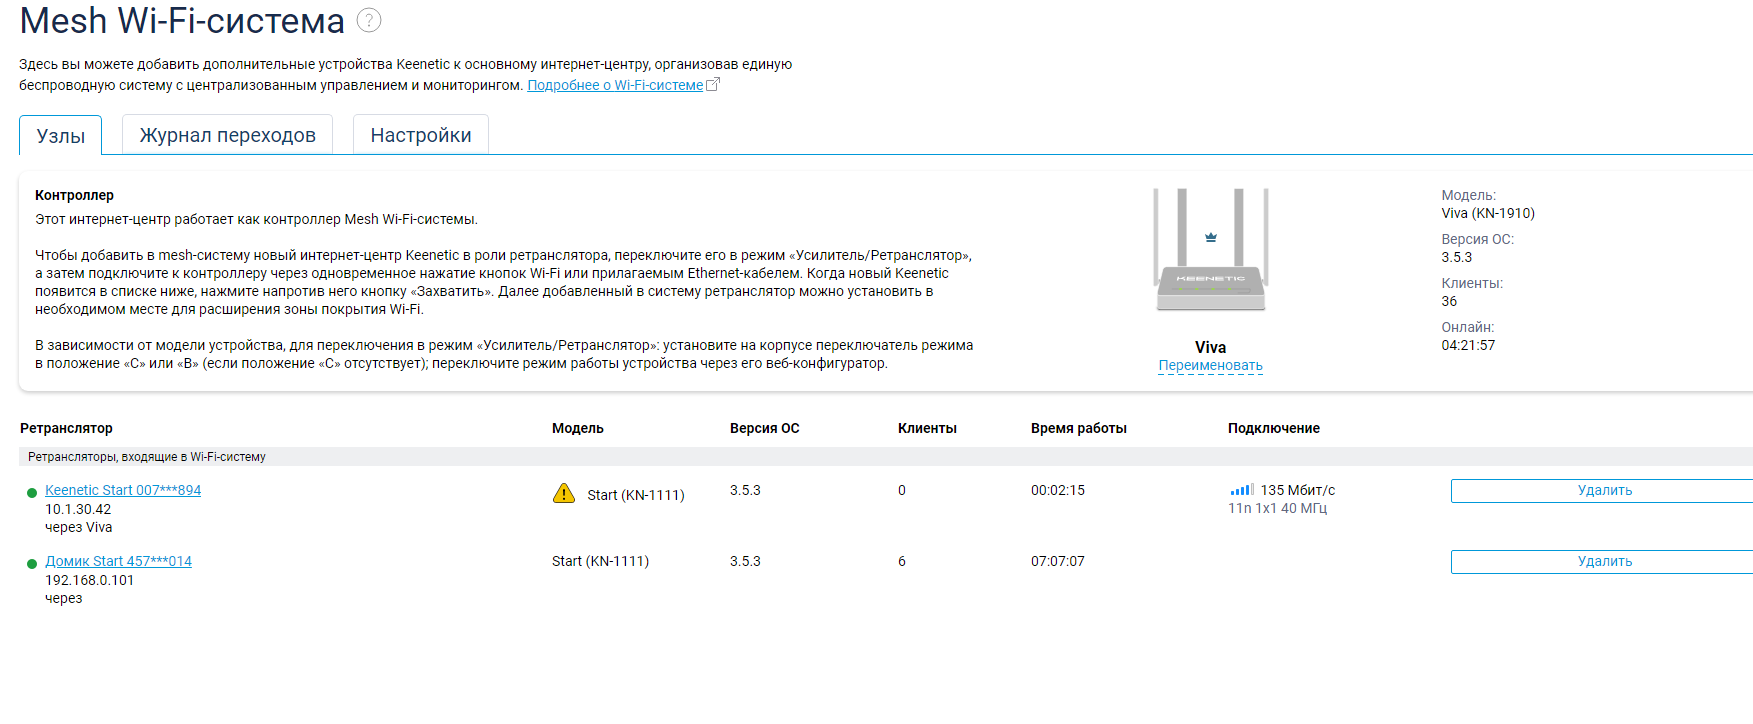
Task: Open Домик Start 457***014 node link
Action: click(118, 561)
